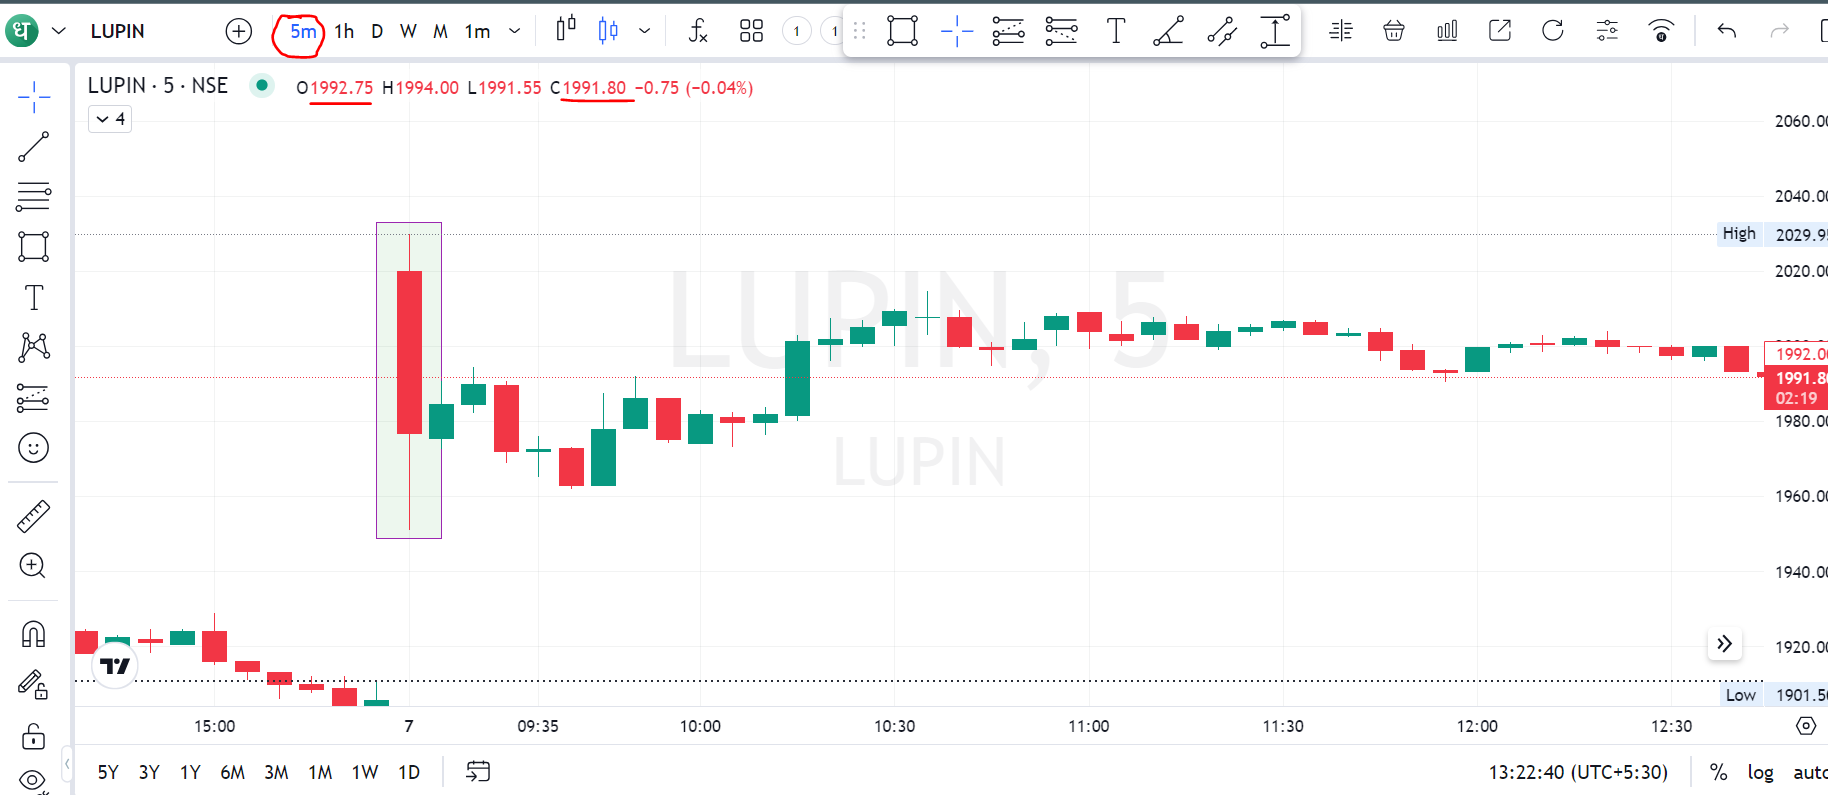Open indicator templates grid icon

pyautogui.click(x=751, y=31)
